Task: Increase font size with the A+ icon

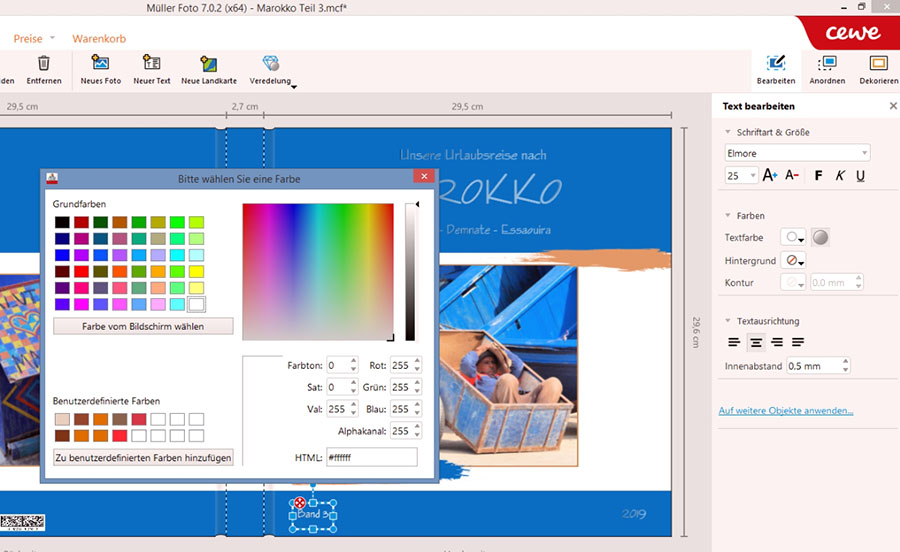Action: (x=770, y=175)
